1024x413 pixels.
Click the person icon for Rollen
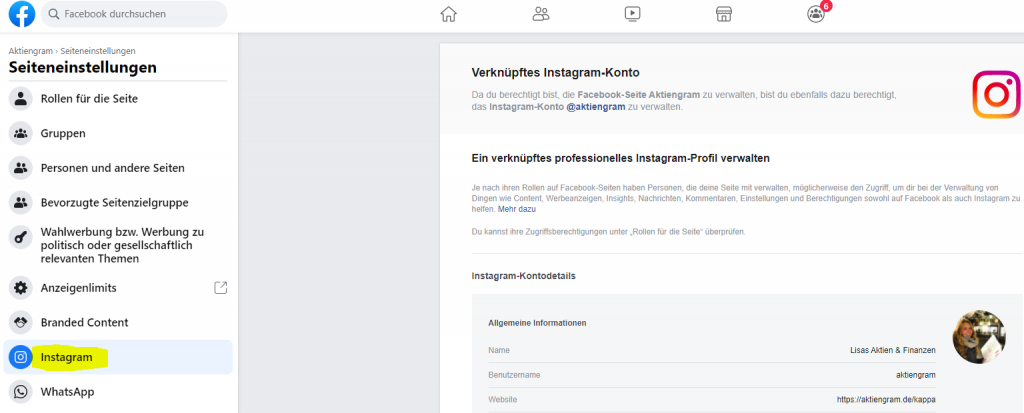pos(21,99)
